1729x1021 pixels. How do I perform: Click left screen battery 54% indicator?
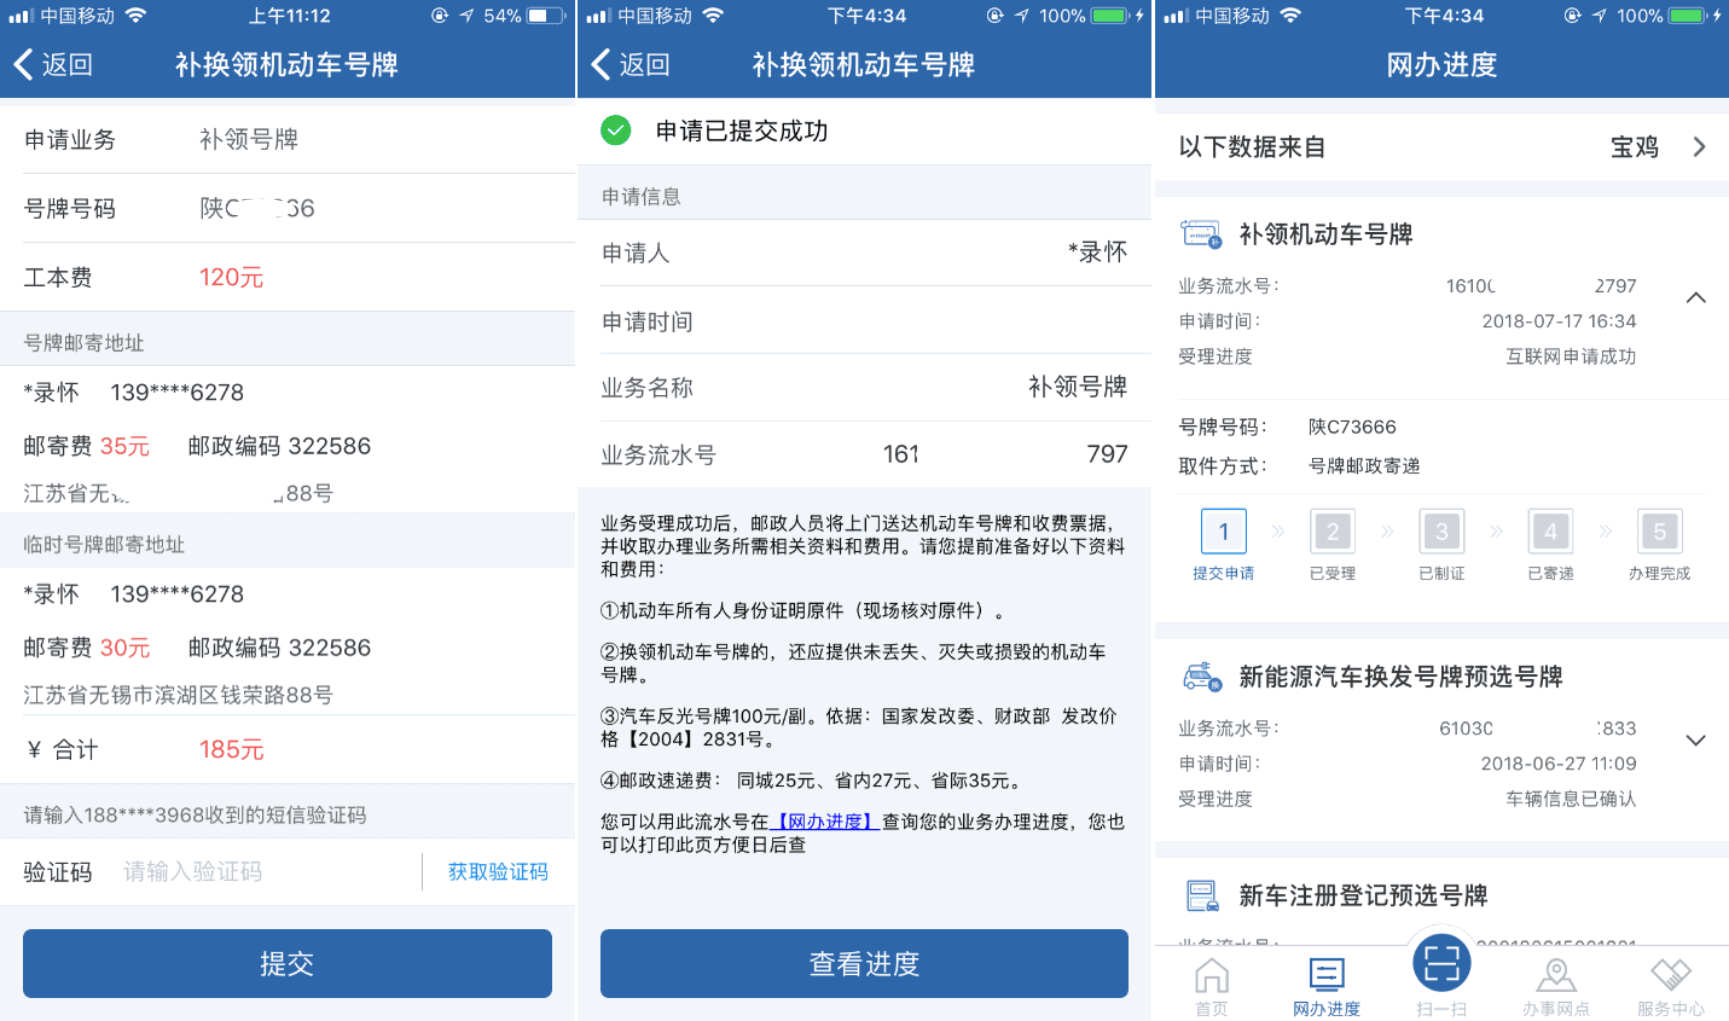[524, 16]
